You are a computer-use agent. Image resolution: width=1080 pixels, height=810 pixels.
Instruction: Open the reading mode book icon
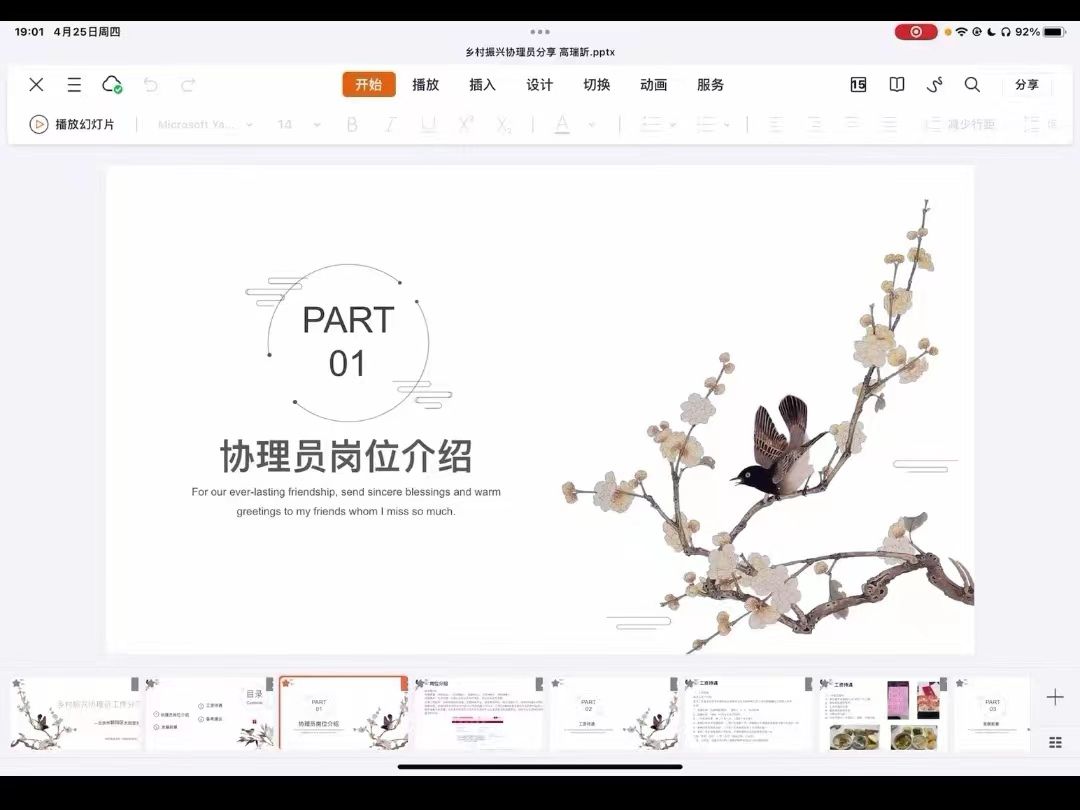tap(897, 85)
